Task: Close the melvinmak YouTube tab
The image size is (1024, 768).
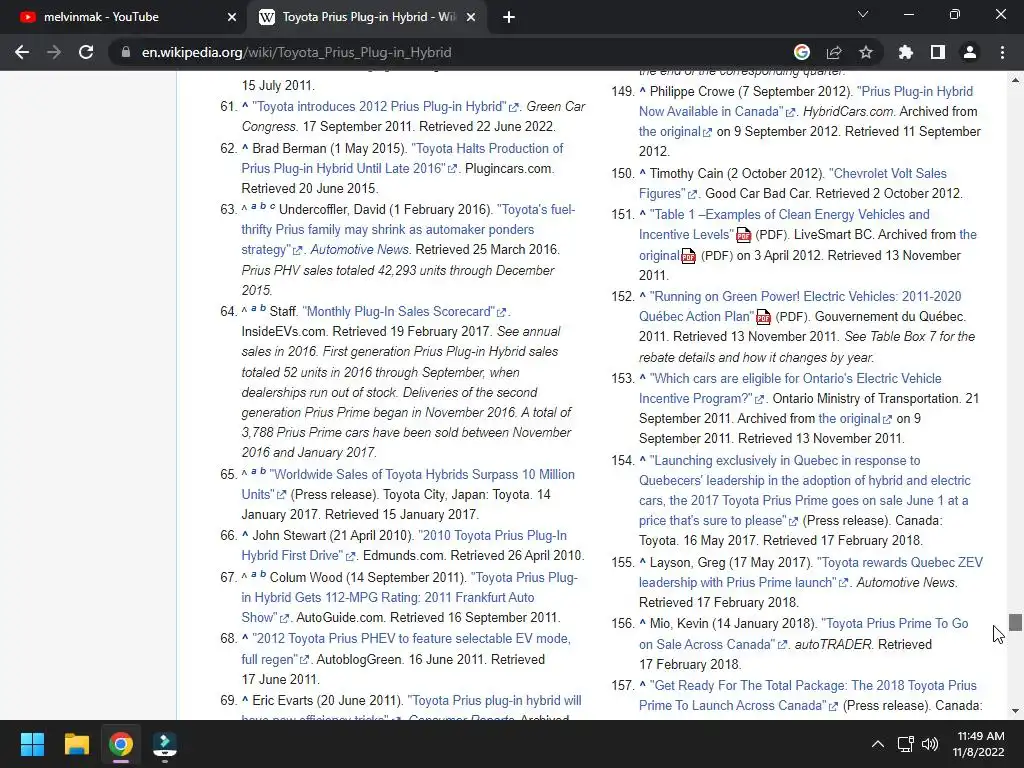Action: point(232,17)
